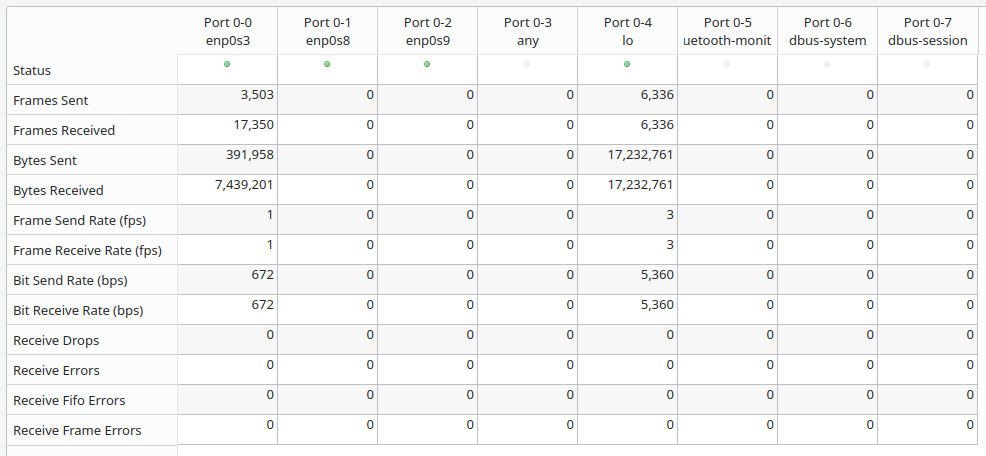The height and width of the screenshot is (456, 986).
Task: Click green status indicator for Port 0-0 enp0s3
Action: [x=227, y=64]
